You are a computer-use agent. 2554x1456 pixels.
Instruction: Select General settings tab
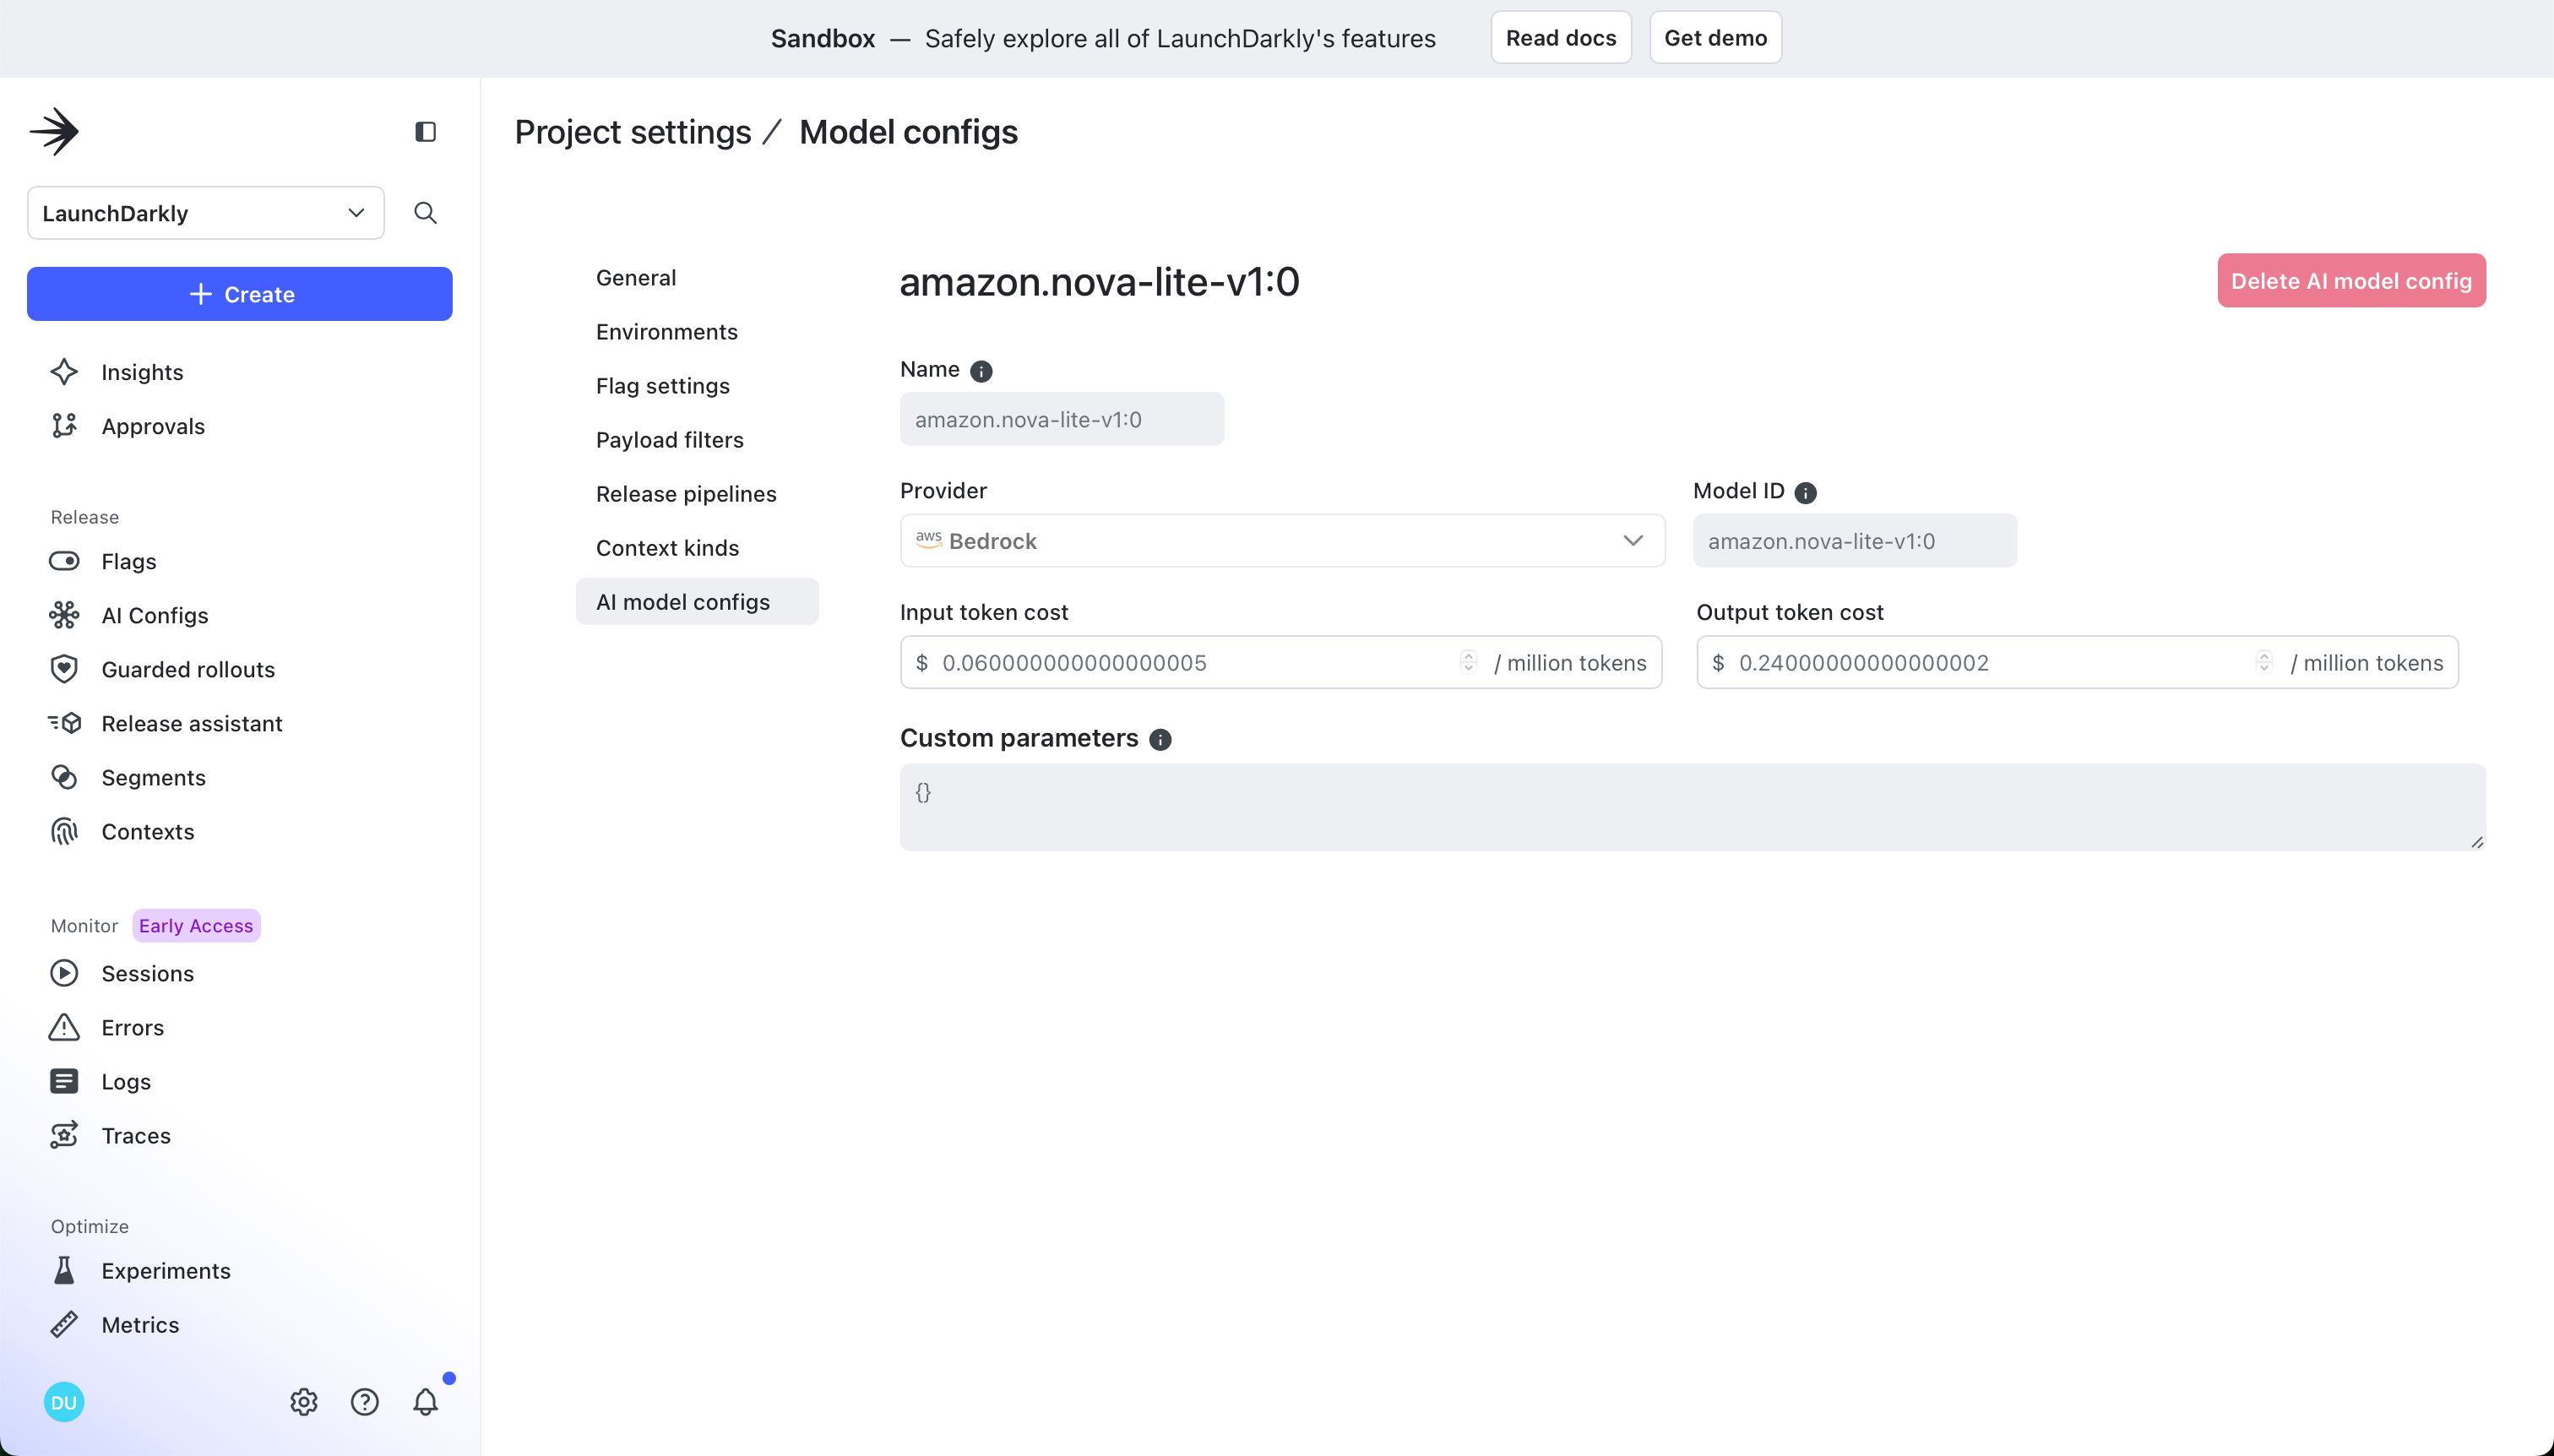point(636,277)
